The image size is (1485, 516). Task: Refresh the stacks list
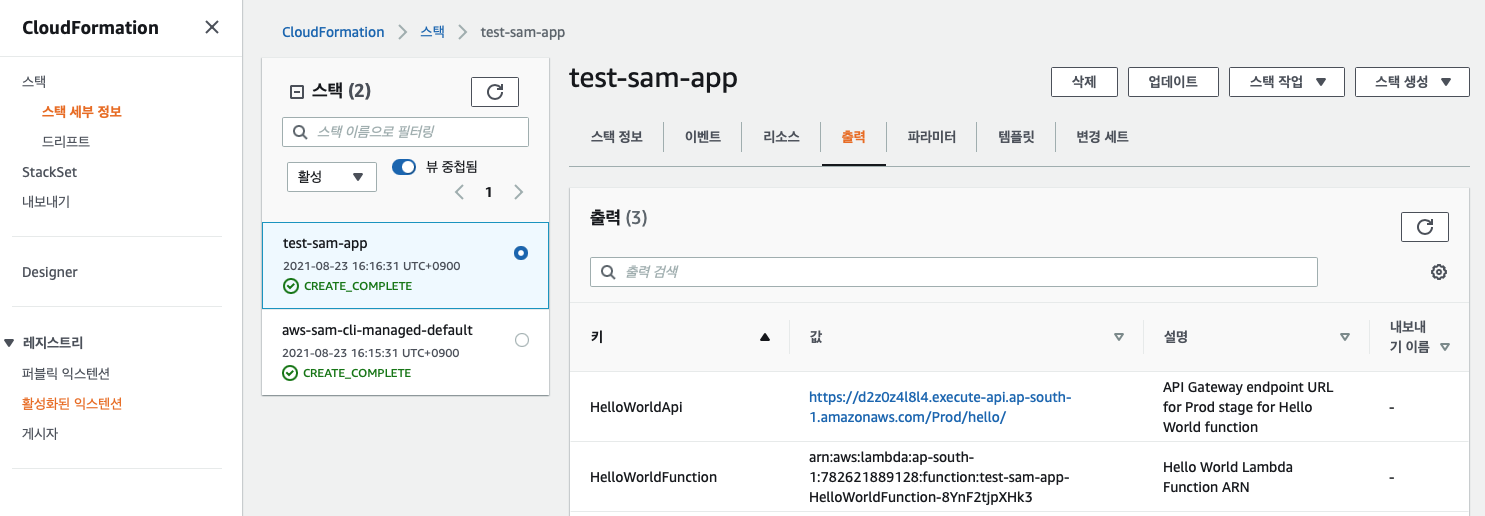(495, 92)
